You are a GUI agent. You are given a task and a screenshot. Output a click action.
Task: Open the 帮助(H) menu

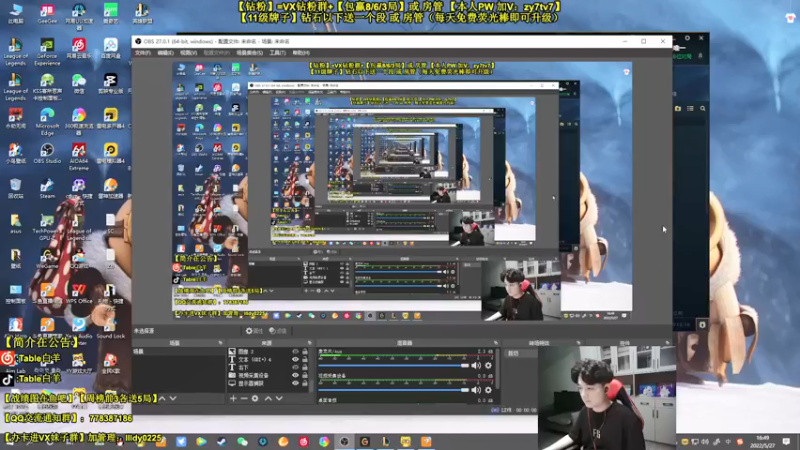tap(301, 53)
